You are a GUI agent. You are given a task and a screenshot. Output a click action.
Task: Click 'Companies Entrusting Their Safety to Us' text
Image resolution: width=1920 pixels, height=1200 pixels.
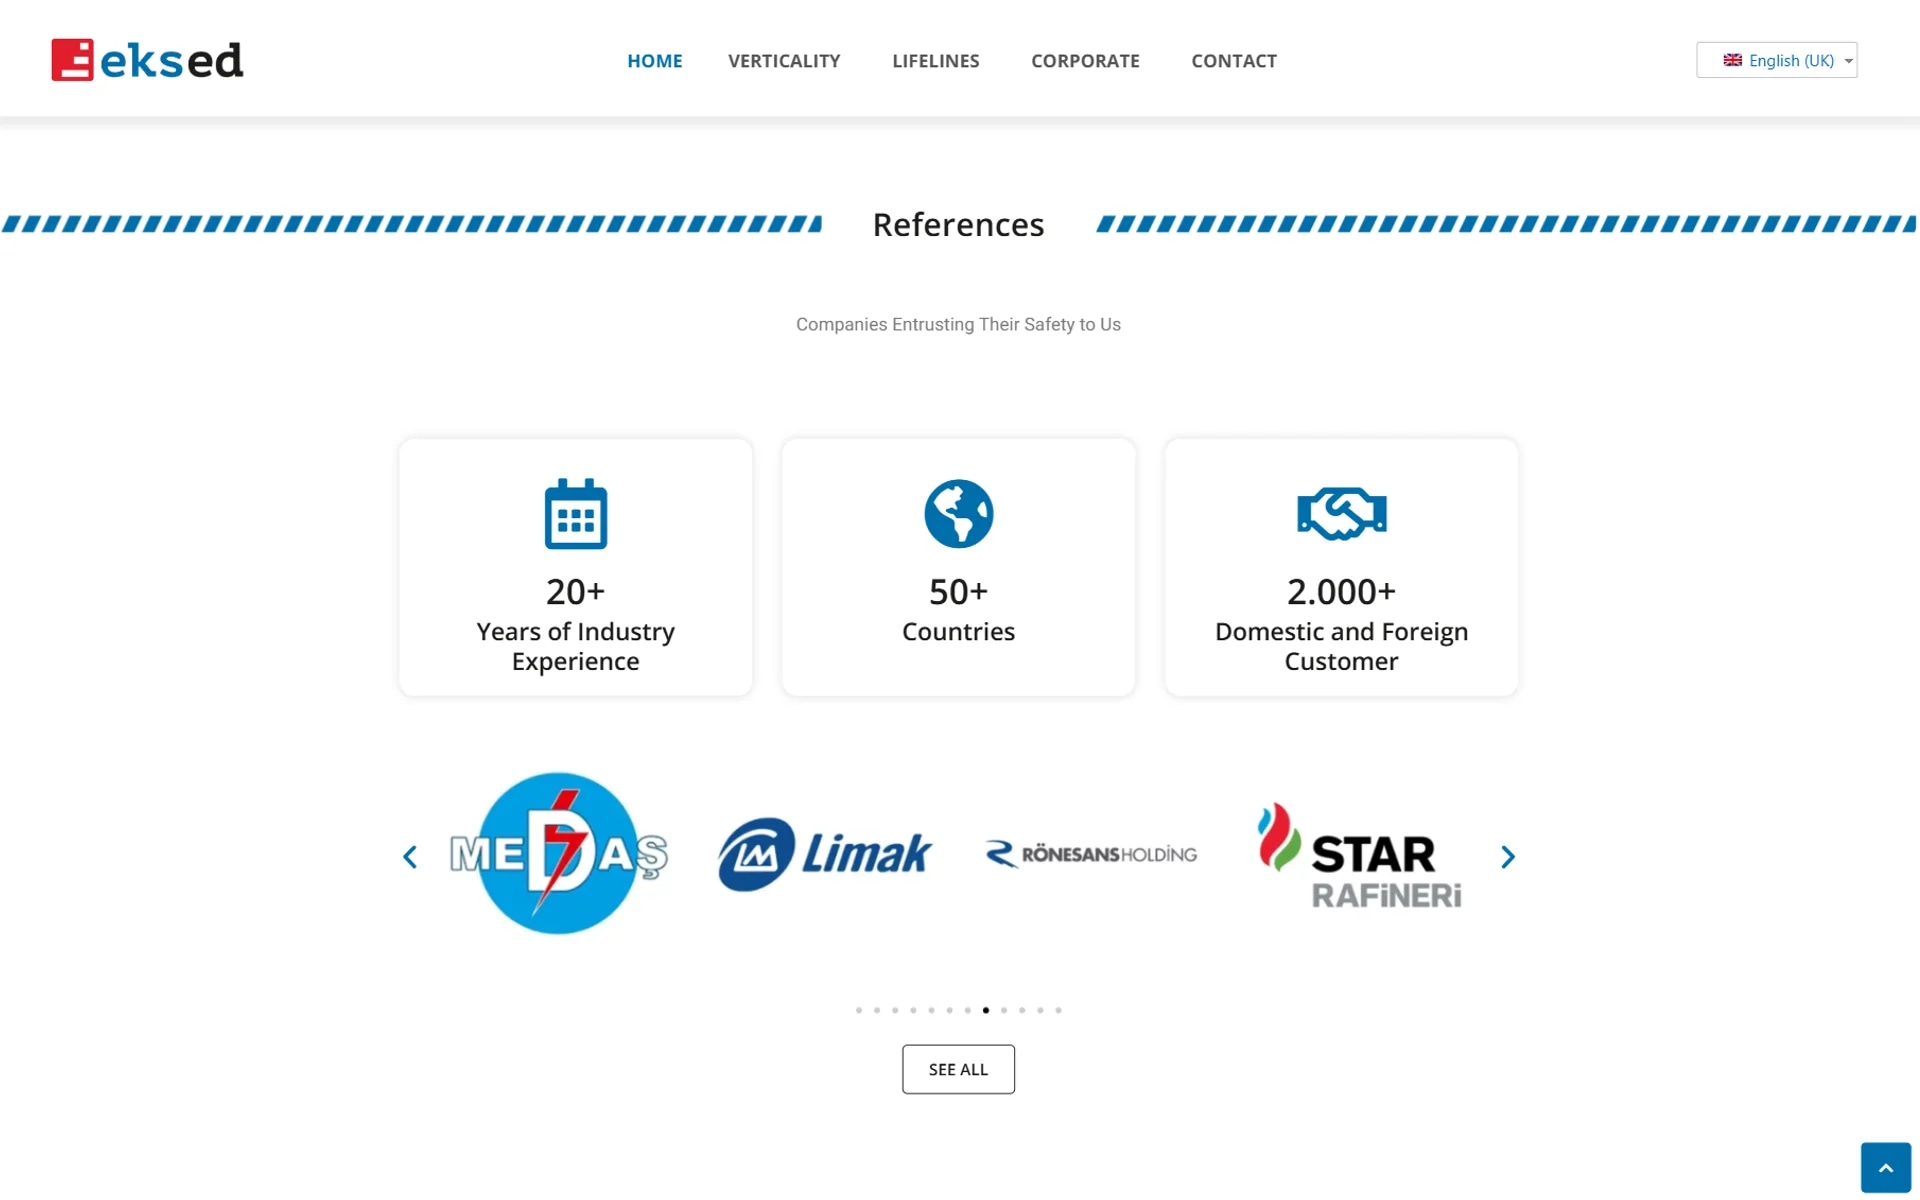958,324
